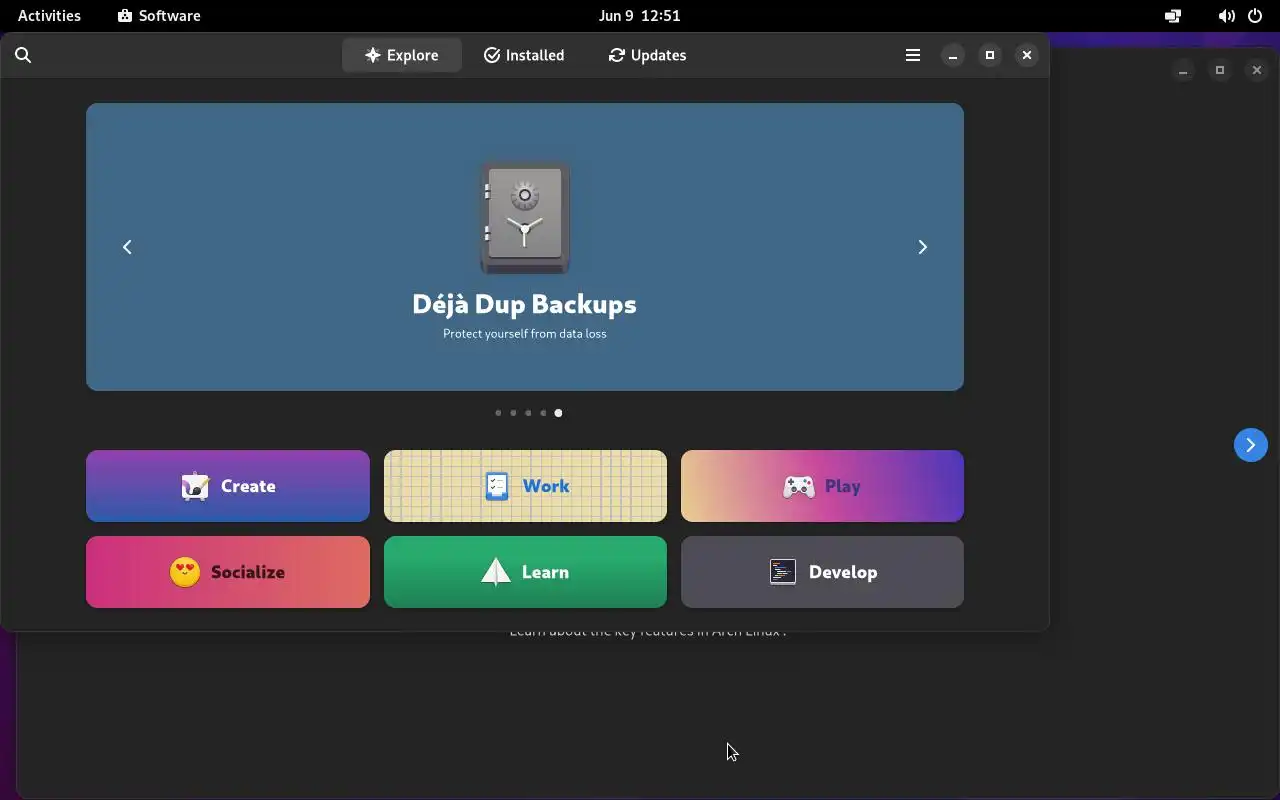
Task: Open the Updates tab
Action: [x=647, y=55]
